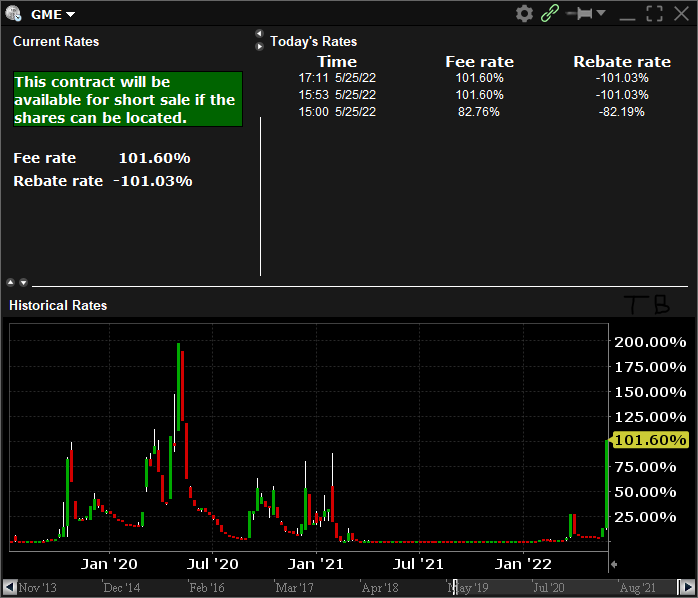Click the left handle of timeline range slider
698x598 pixels.
(x=455, y=587)
